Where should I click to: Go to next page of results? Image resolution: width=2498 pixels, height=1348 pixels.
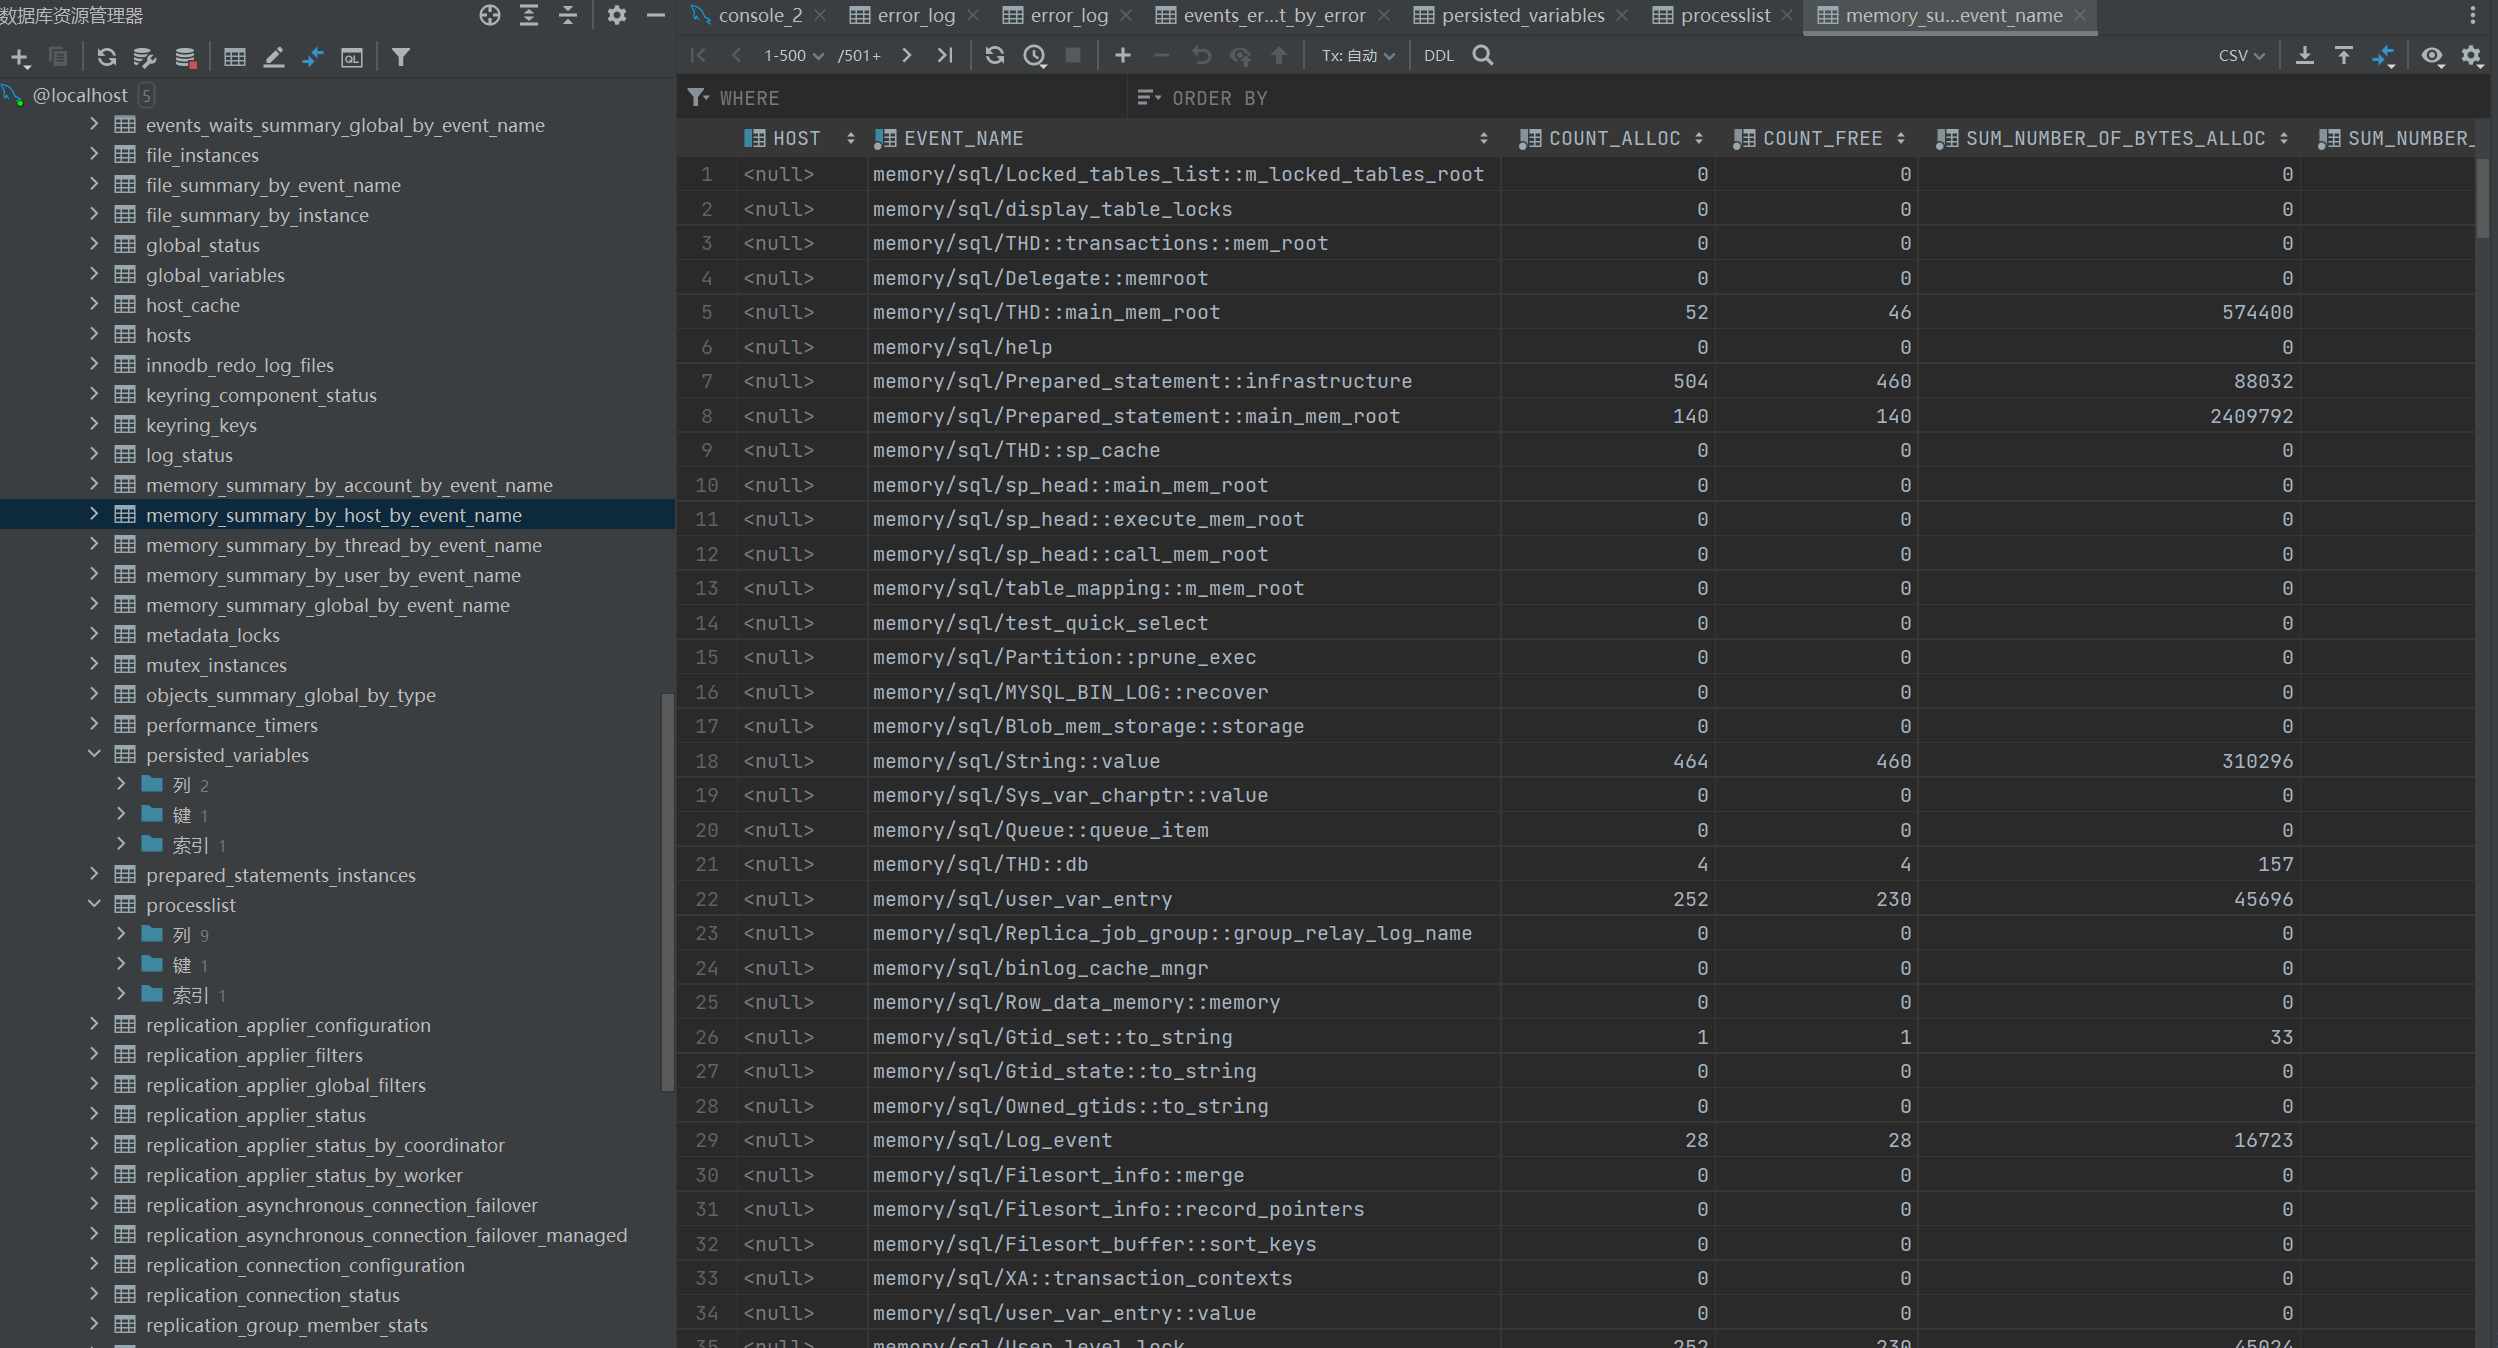906,55
